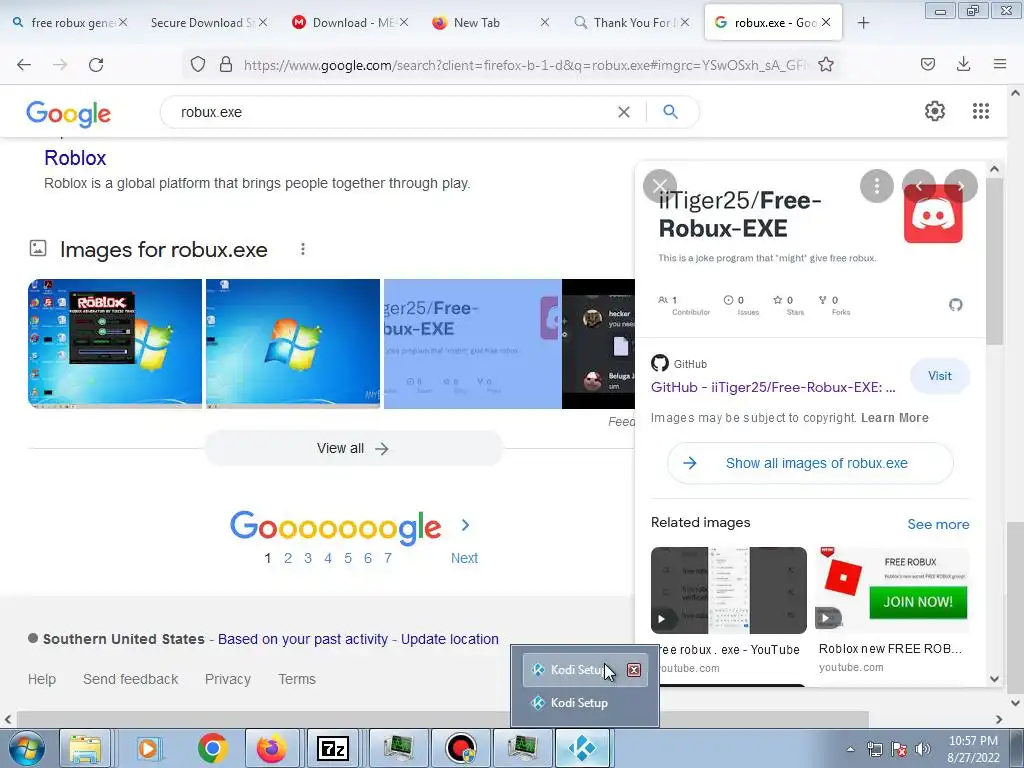
Task: Open the Firefox hamburger menu
Action: click(x=1000, y=64)
